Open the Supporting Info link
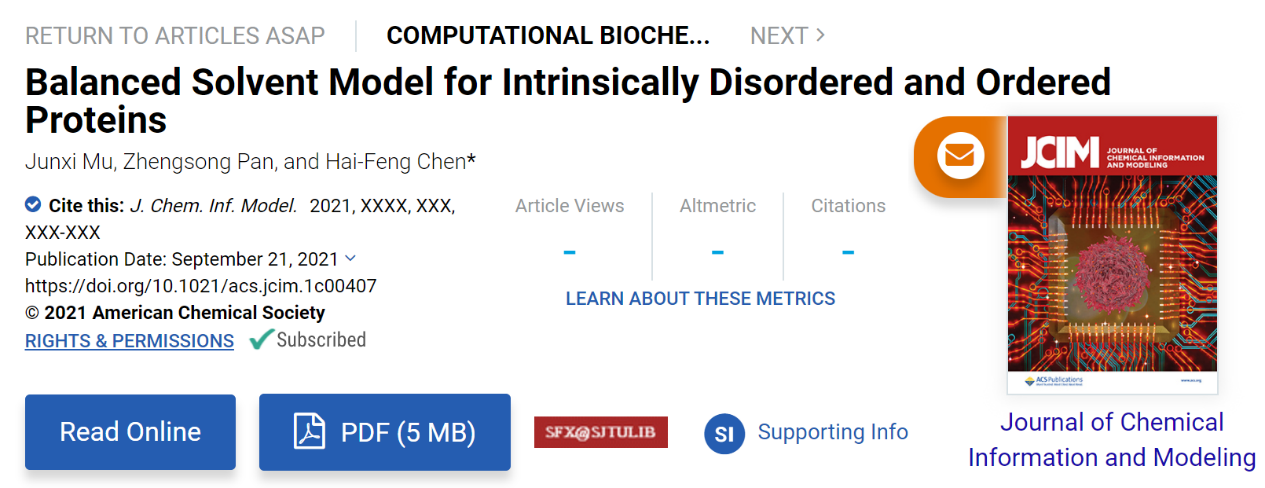This screenshot has height=488, width=1265. [832, 432]
